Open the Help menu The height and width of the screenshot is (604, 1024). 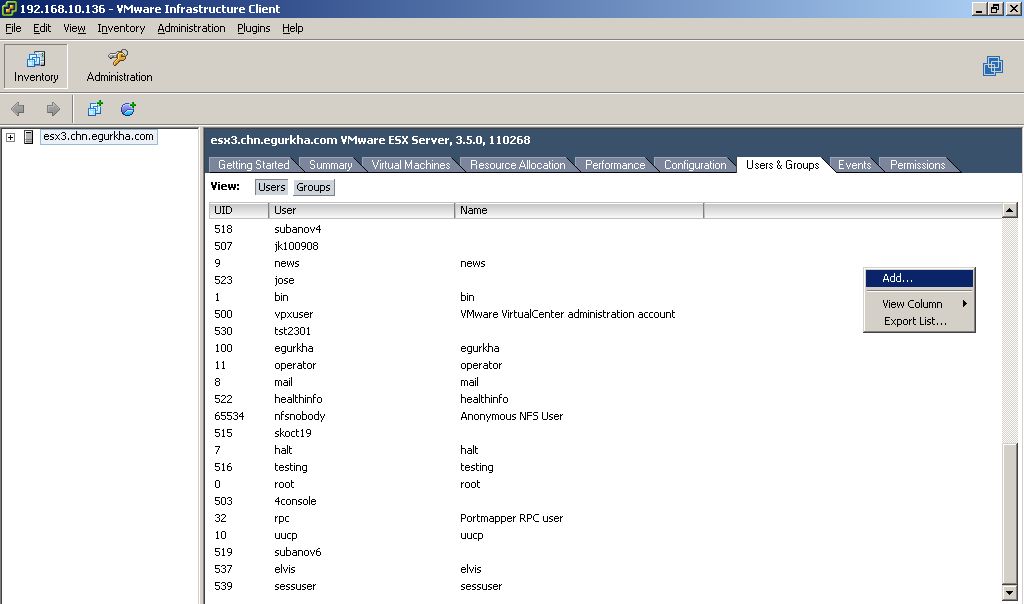coord(293,28)
